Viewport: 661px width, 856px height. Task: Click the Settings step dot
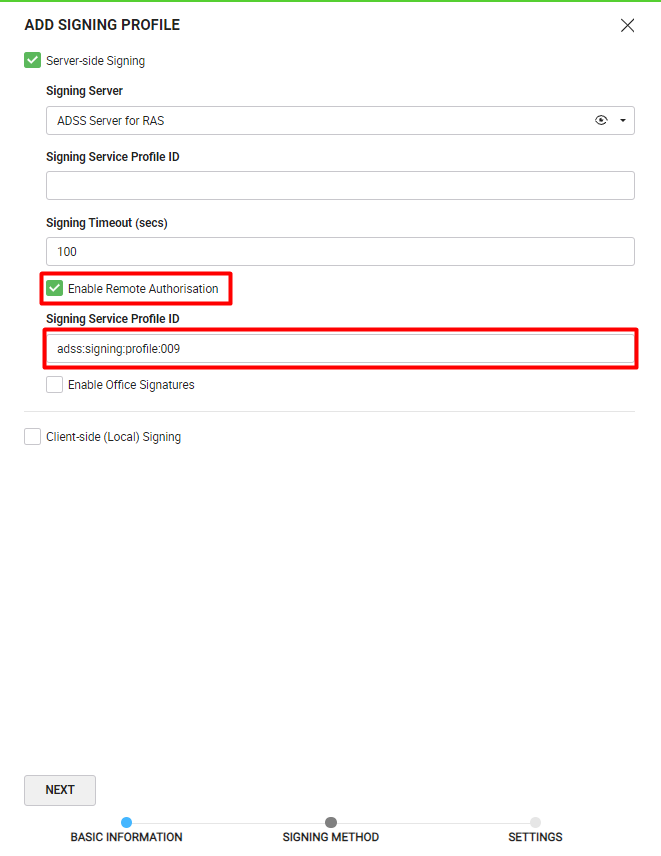click(x=535, y=823)
